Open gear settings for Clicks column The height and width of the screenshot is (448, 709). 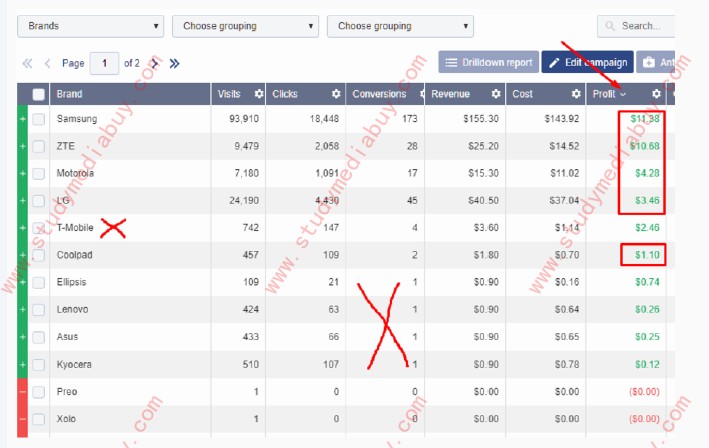pos(336,94)
